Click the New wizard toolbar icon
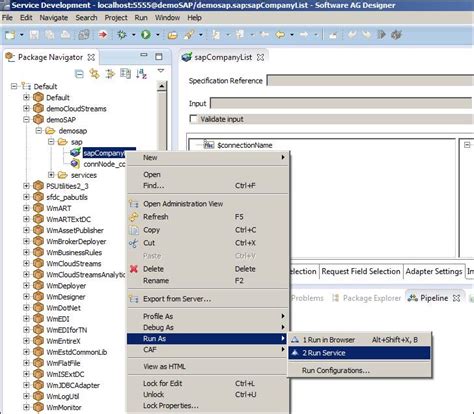474x414 pixels. pyautogui.click(x=10, y=35)
